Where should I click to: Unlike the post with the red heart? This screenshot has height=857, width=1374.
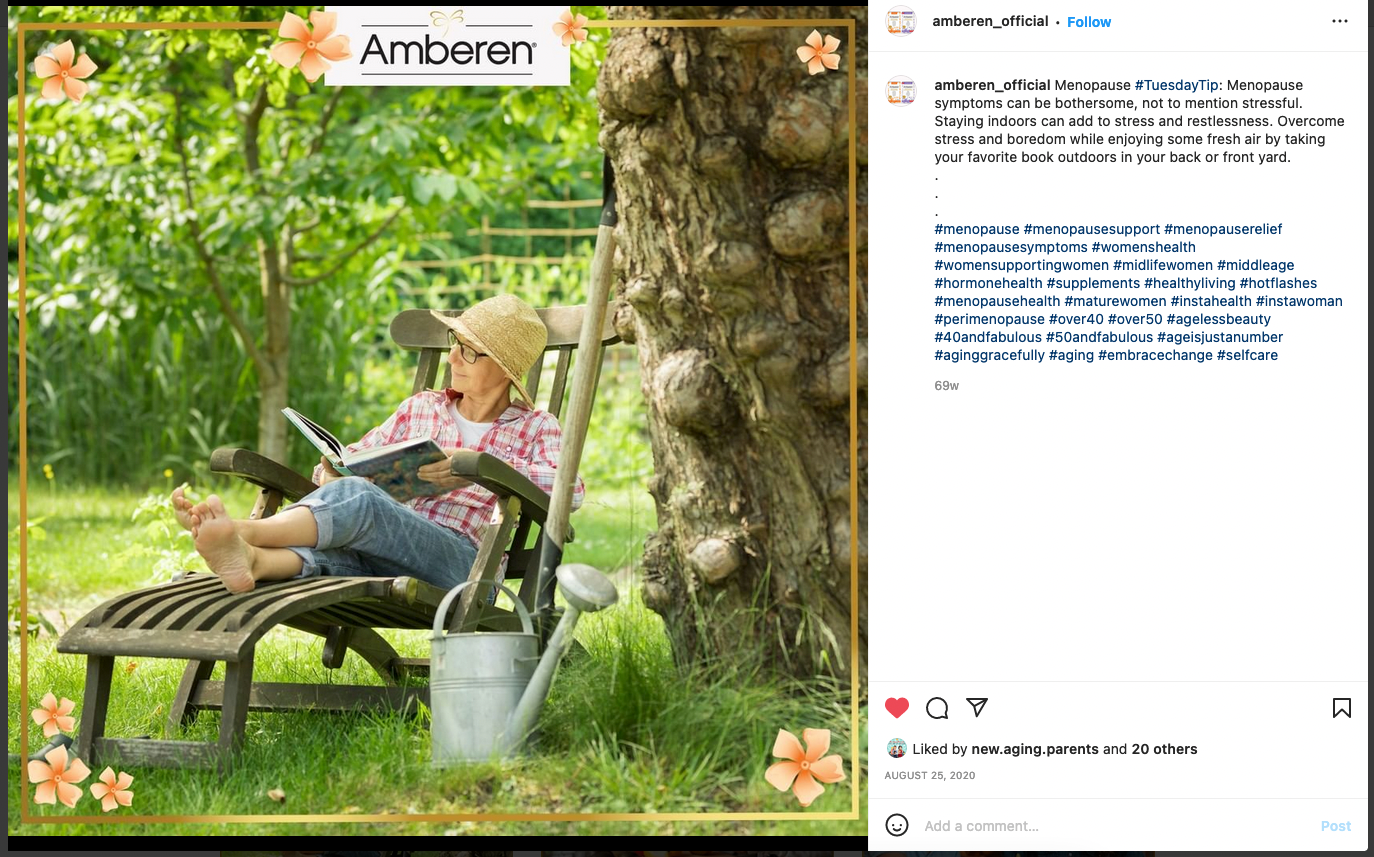(897, 708)
